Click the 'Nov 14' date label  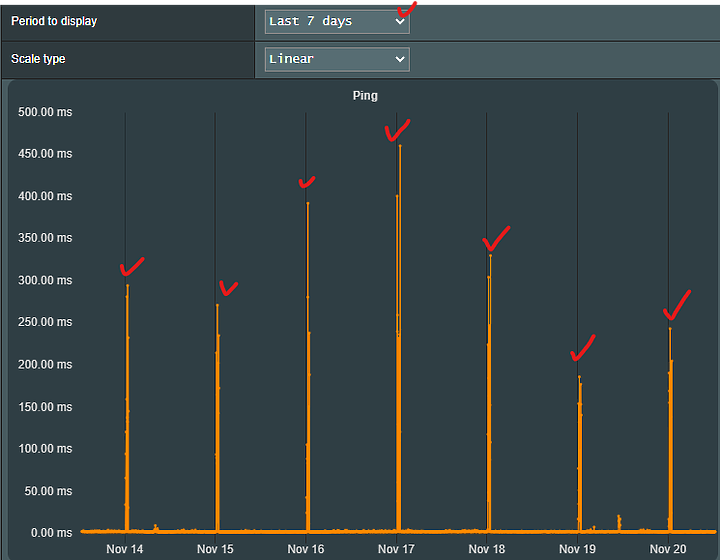click(x=124, y=549)
